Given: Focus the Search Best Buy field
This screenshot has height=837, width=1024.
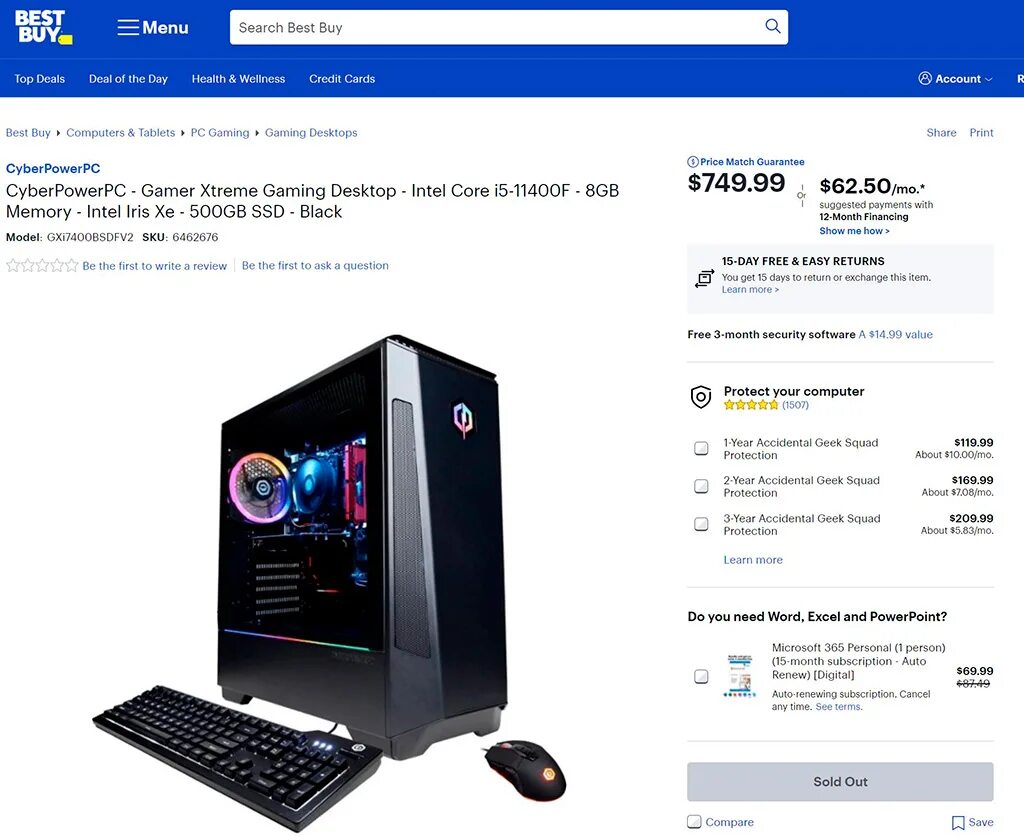Looking at the screenshot, I should click(x=496, y=27).
